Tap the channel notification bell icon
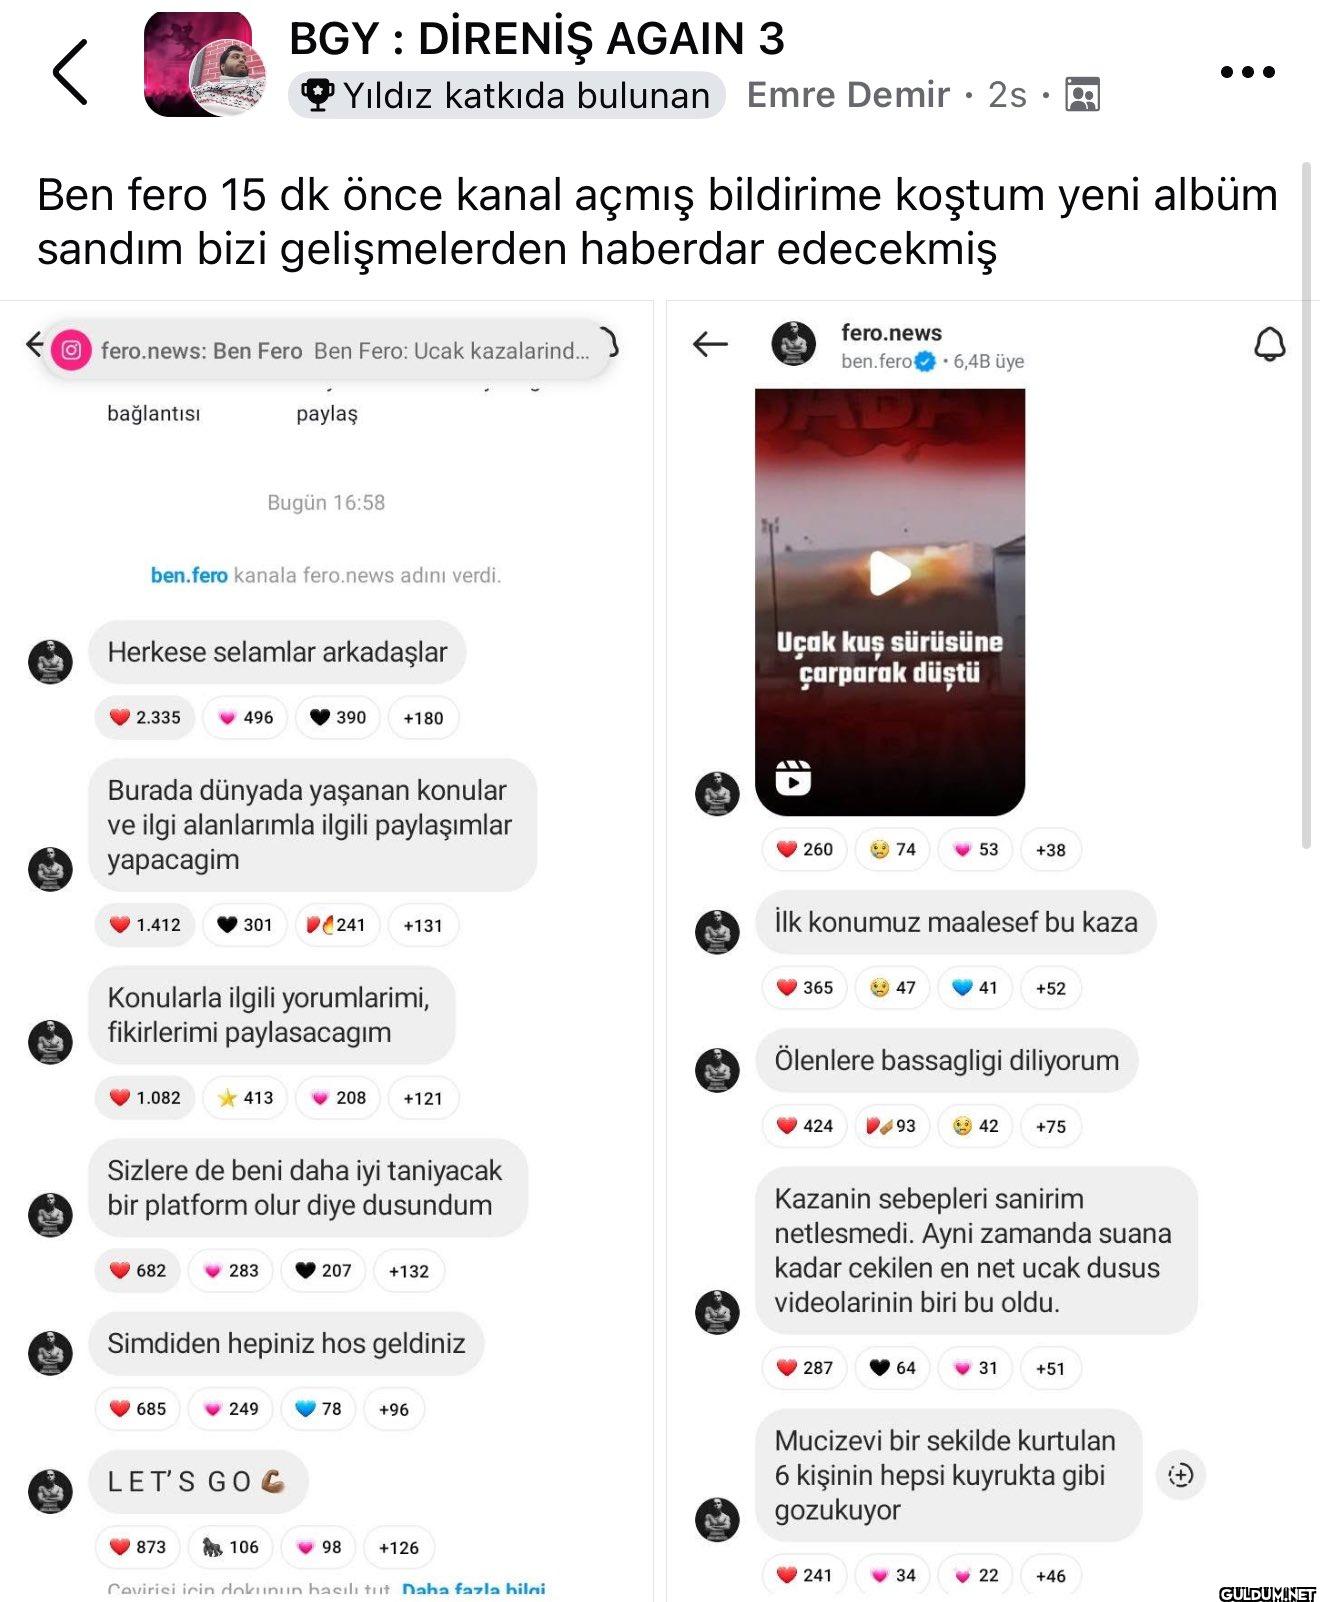This screenshot has width=1320, height=1602. (x=1270, y=344)
